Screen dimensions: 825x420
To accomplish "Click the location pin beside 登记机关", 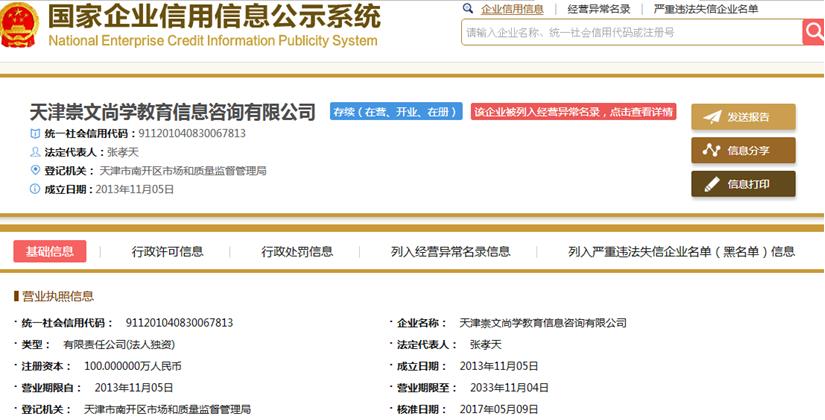I will click(x=35, y=171).
